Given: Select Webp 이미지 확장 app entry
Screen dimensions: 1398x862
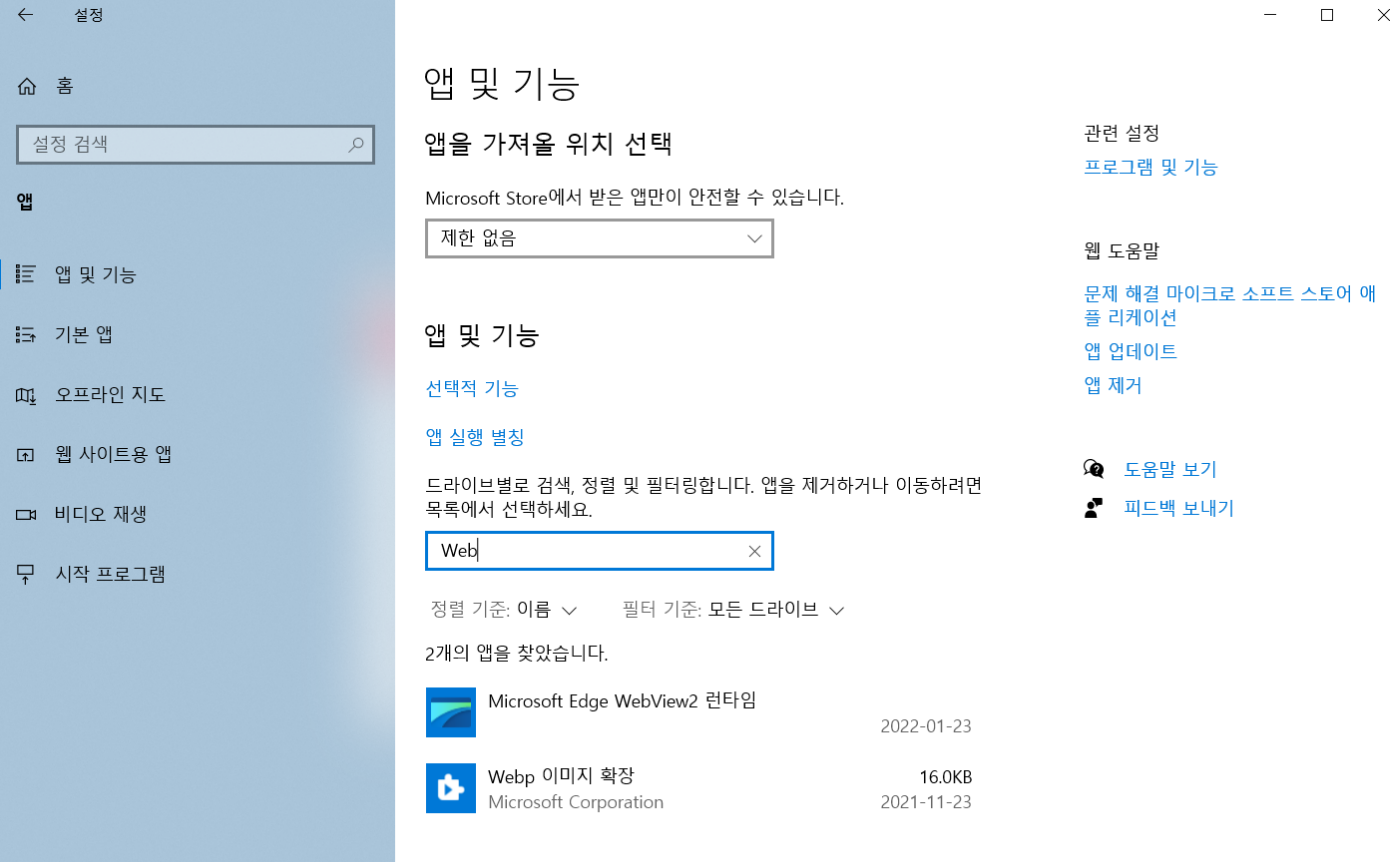Looking at the screenshot, I should tap(699, 788).
